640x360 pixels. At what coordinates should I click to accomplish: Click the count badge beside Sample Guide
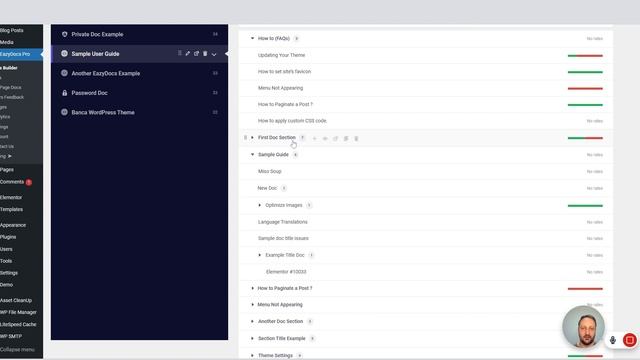click(x=296, y=155)
